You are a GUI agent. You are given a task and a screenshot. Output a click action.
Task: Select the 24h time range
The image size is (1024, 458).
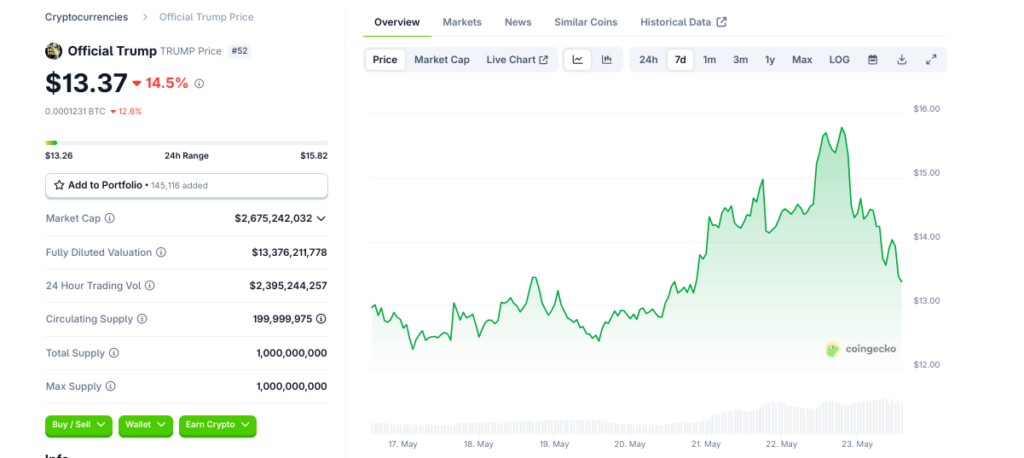[x=648, y=59]
